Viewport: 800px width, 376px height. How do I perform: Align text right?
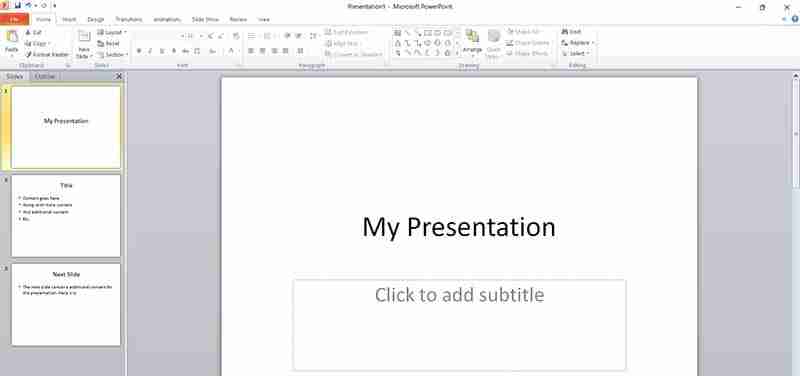(x=274, y=51)
